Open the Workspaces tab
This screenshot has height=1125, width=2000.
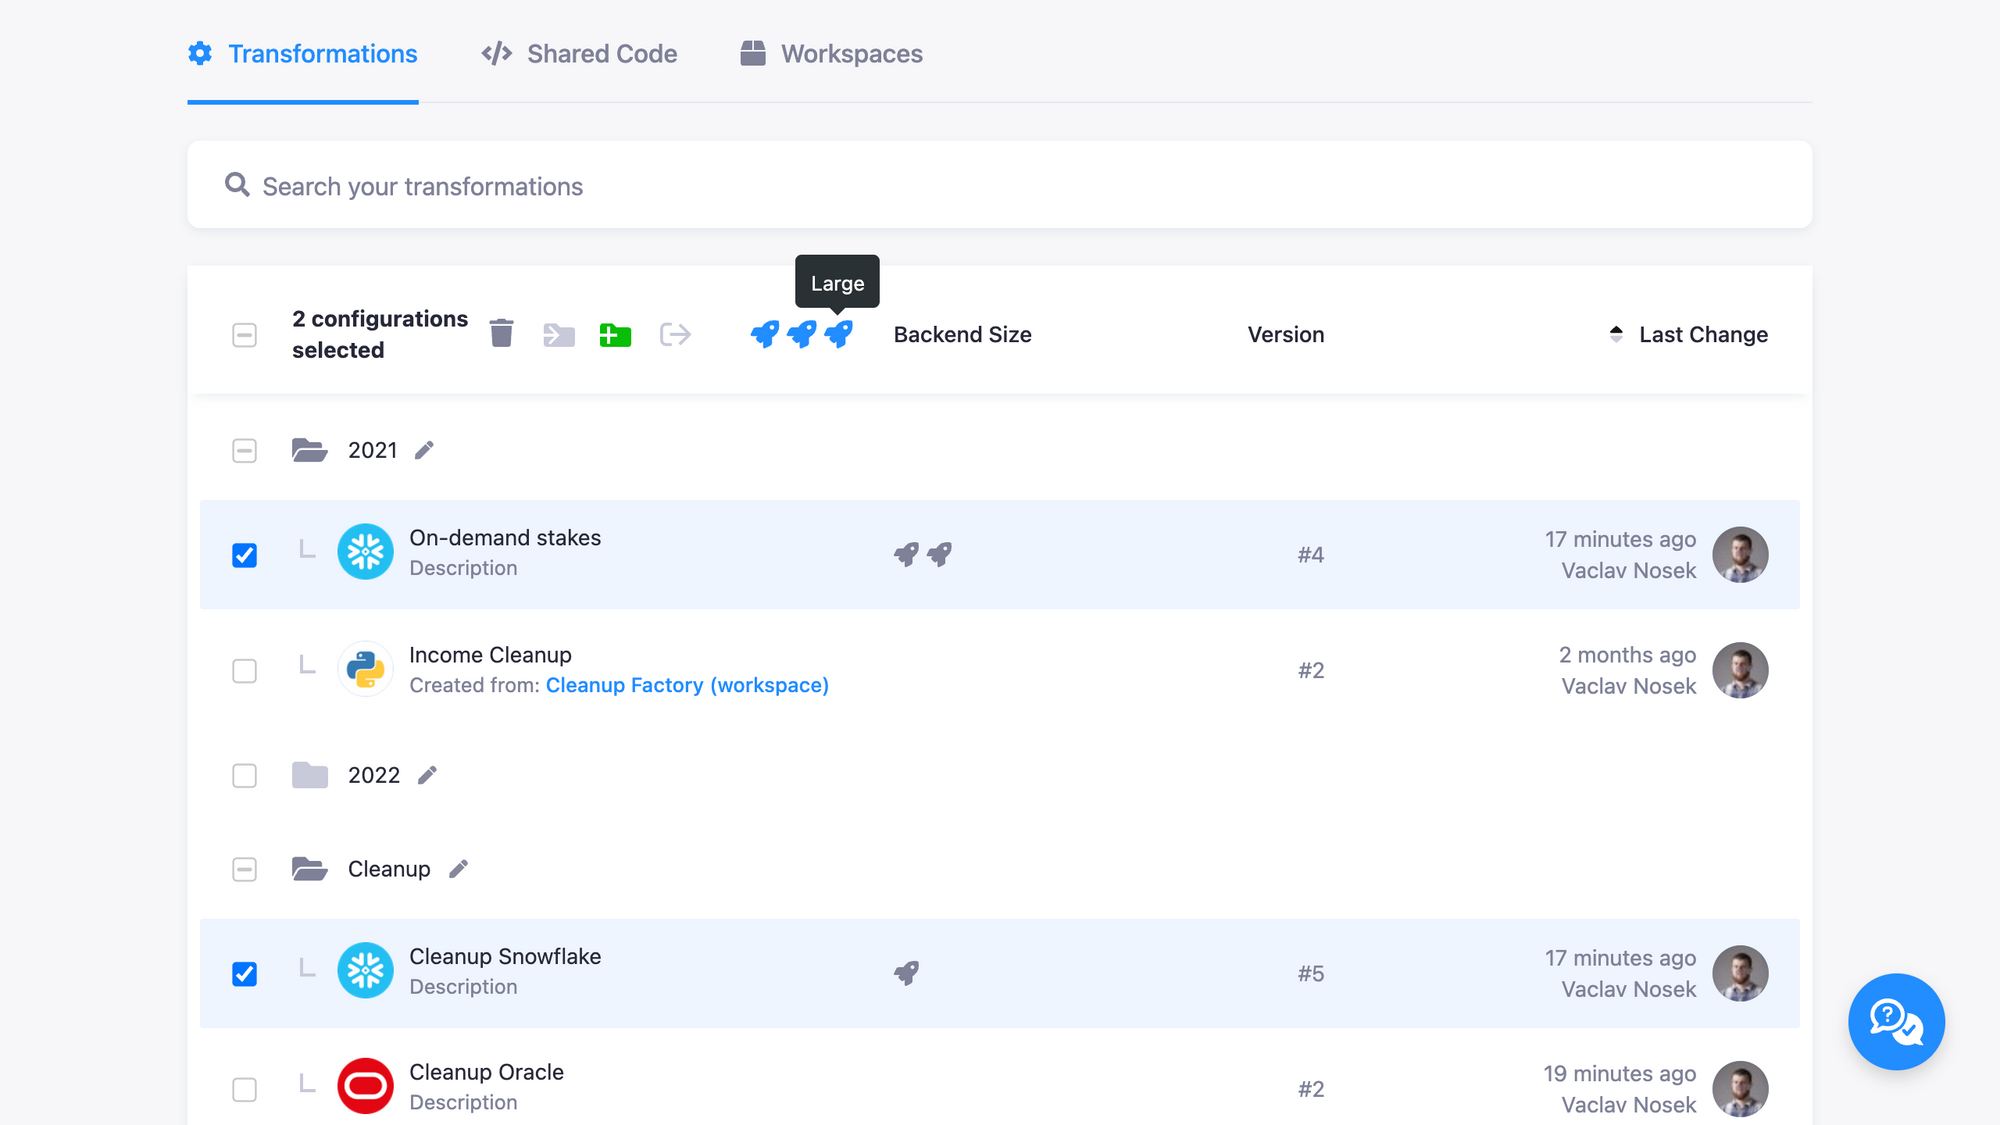[832, 54]
